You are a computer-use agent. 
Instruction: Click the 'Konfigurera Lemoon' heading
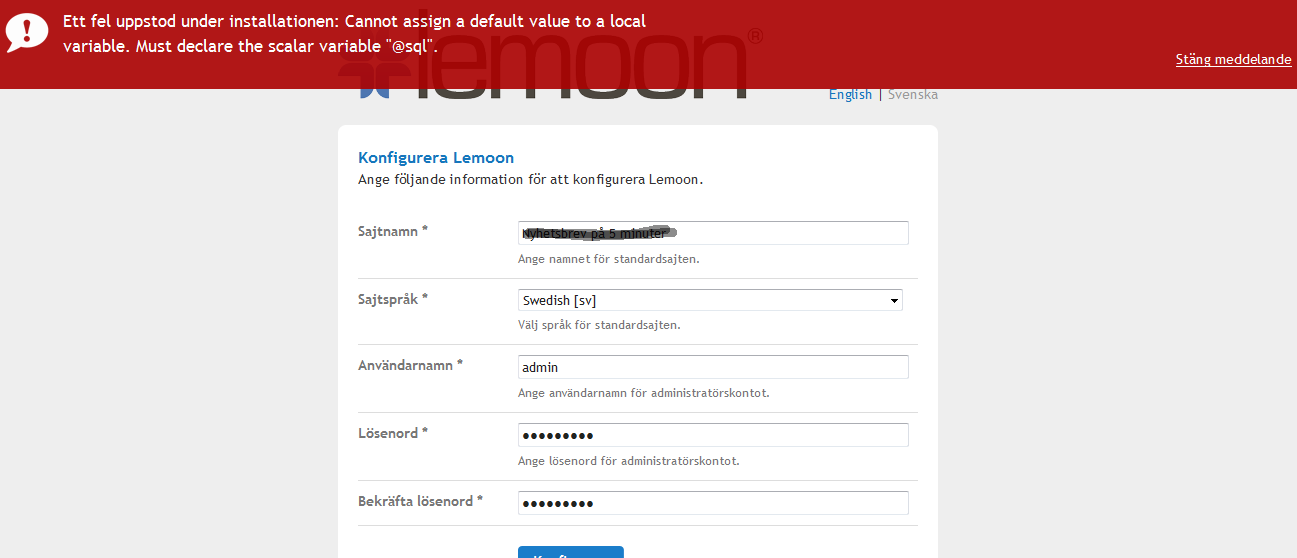click(436, 158)
